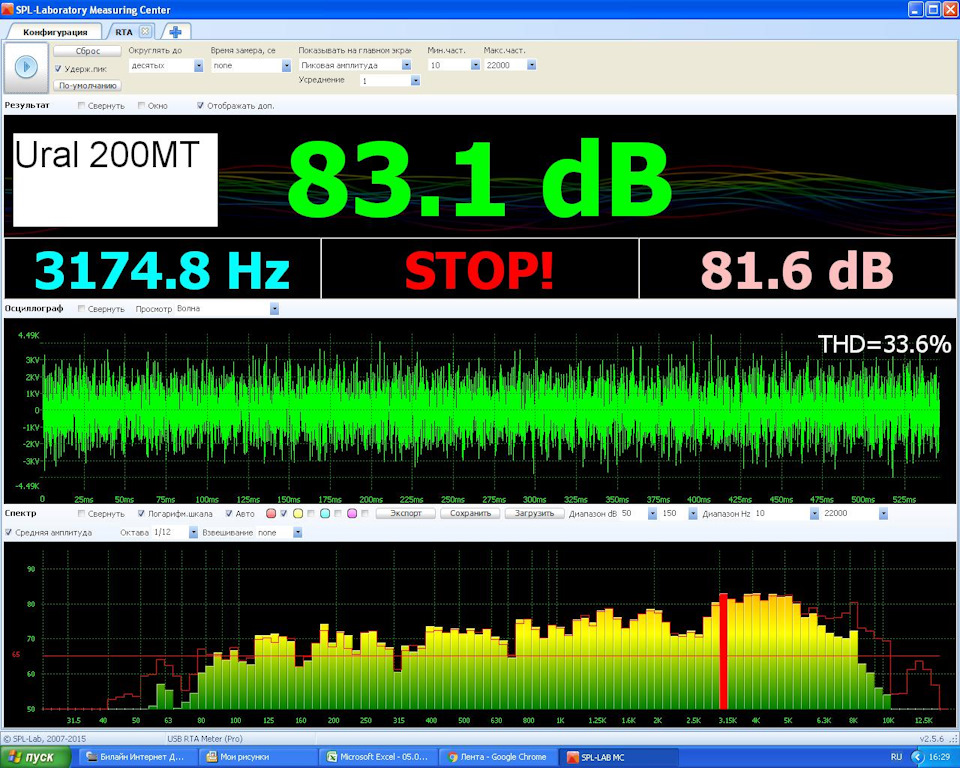Screen dimensions: 960x768
Task: Open the Конфигурация tab
Action: click(x=55, y=32)
